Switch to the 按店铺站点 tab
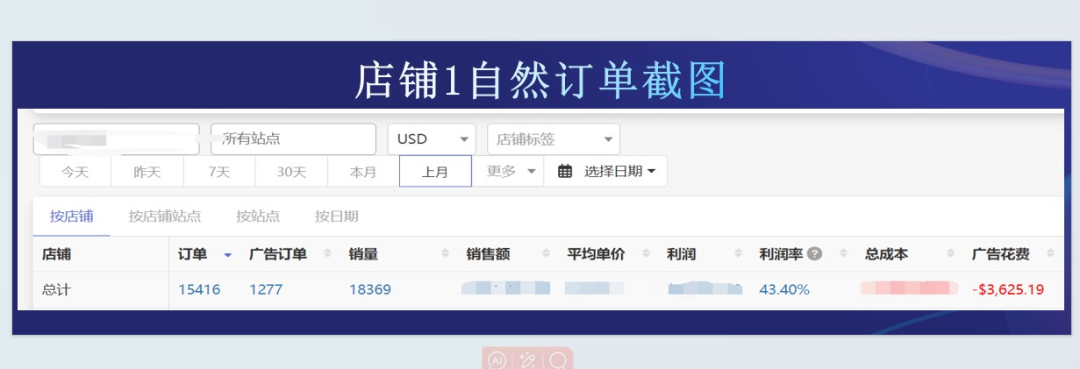 pos(165,216)
